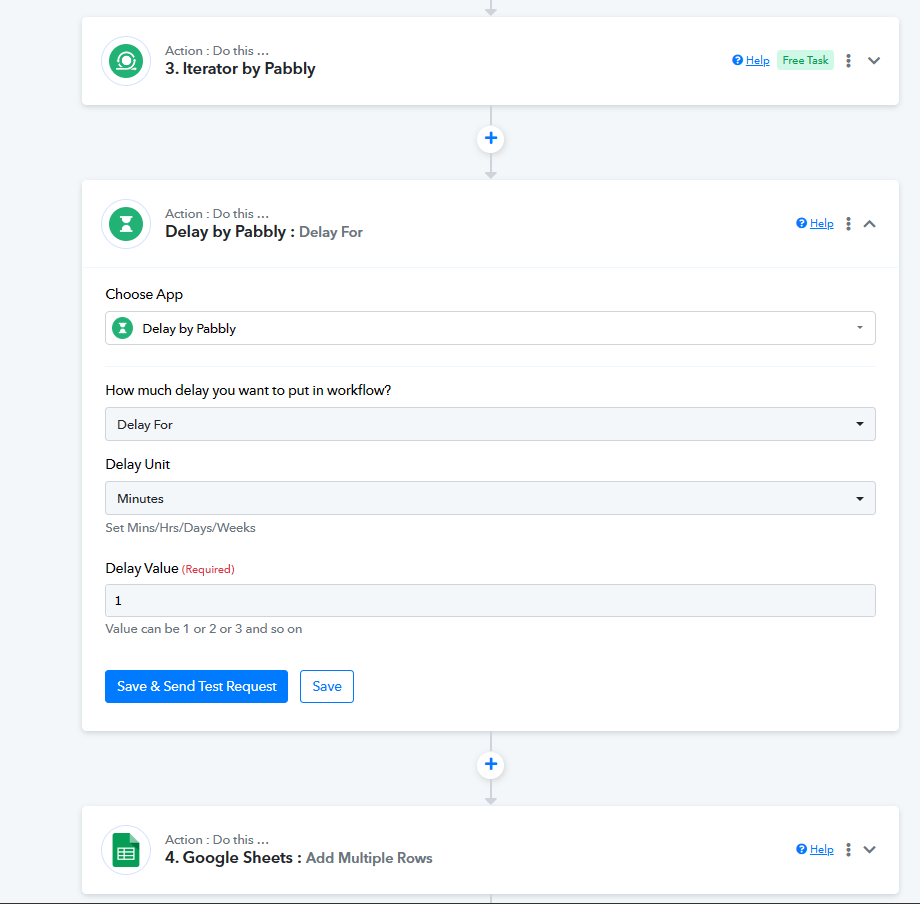Click 'Set Mins/Hrs/Days/Weeks' hint text

click(180, 528)
